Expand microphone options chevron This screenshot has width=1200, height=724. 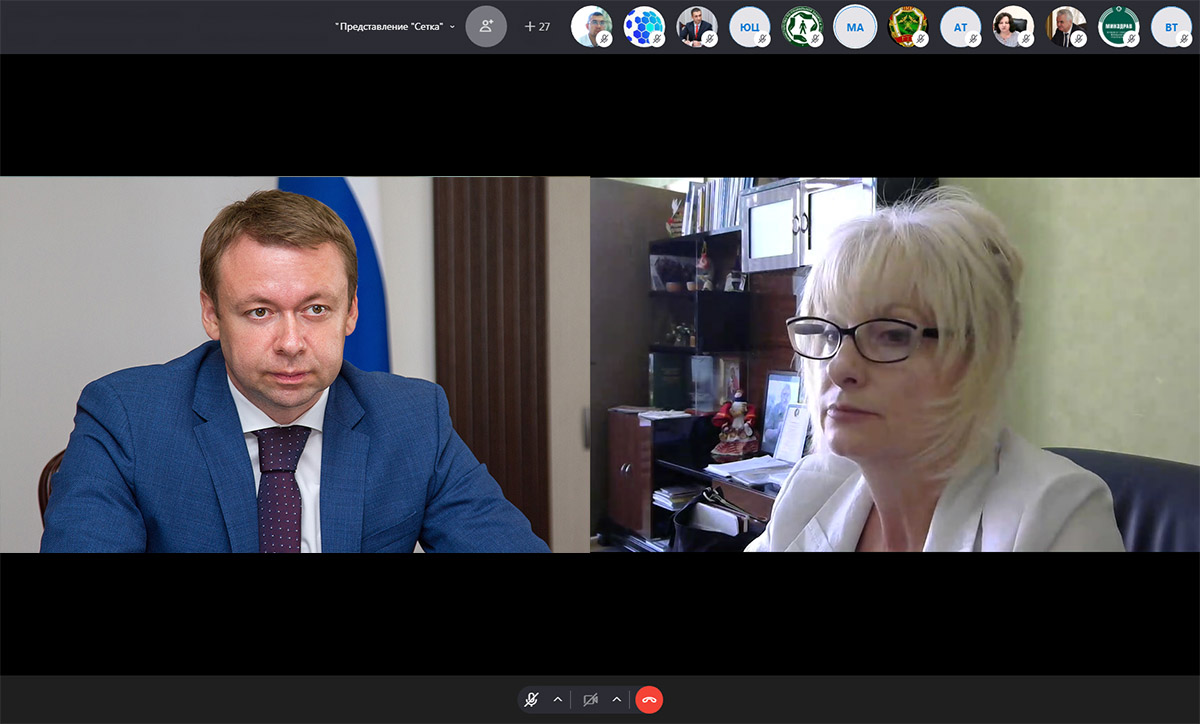(558, 700)
